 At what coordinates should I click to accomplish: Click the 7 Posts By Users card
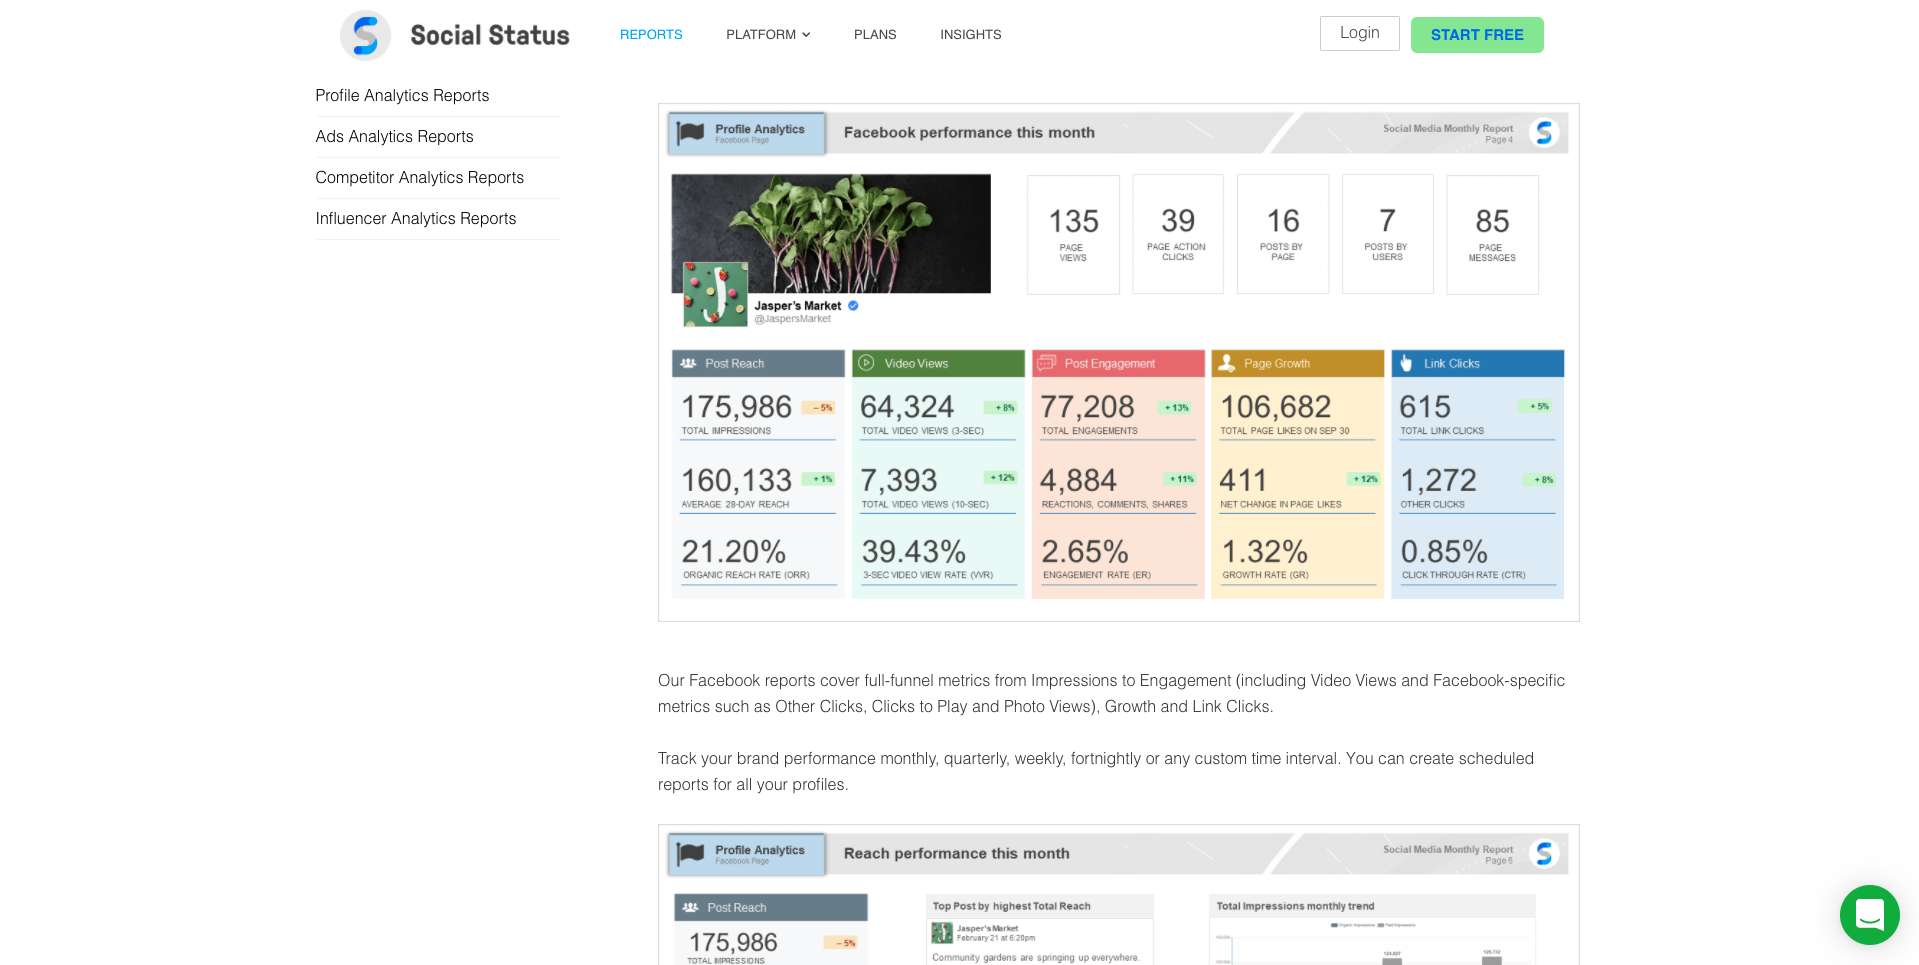pyautogui.click(x=1387, y=234)
